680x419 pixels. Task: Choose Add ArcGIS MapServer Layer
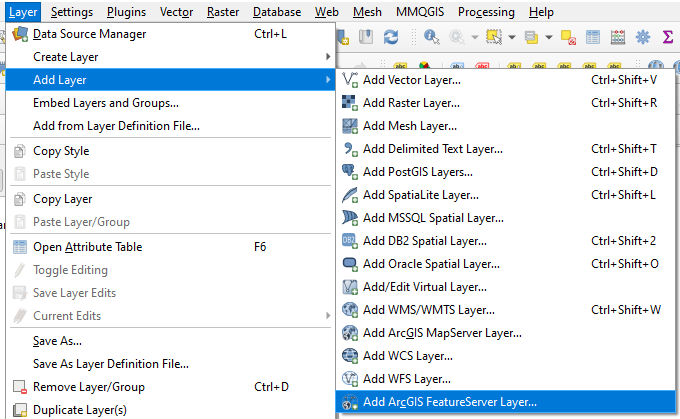point(506,333)
